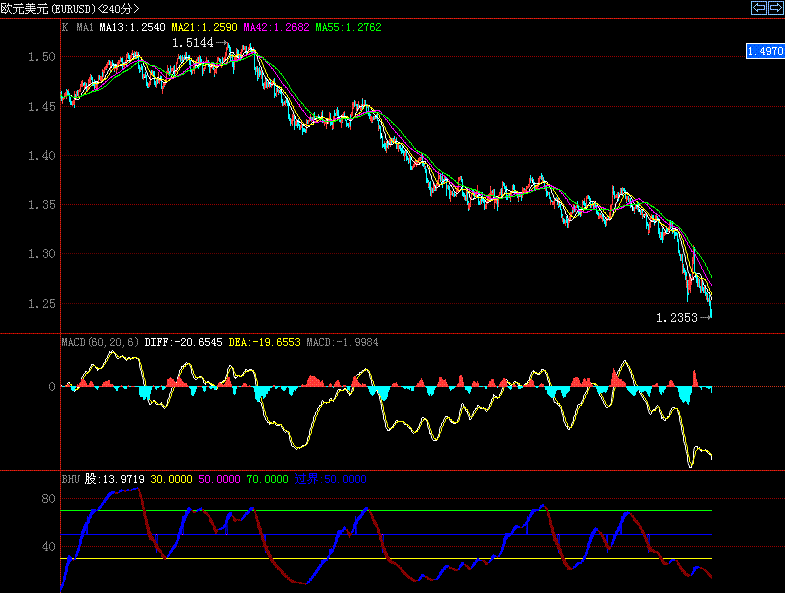Click the blue 1.4970 price tag
Image resolution: width=785 pixels, height=593 pixels.
click(765, 50)
